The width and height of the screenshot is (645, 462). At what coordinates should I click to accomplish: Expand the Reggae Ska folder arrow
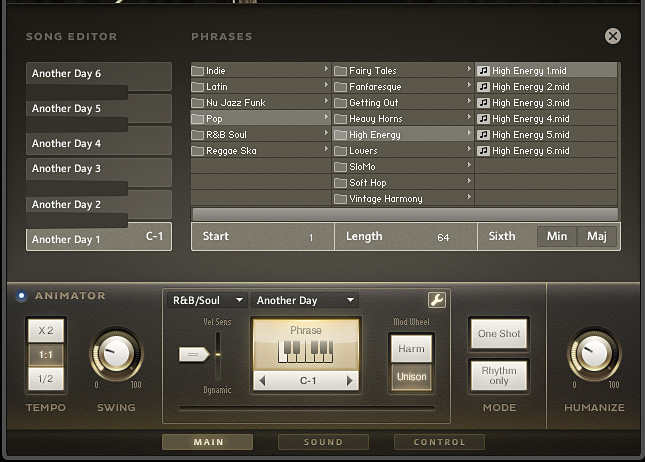coord(326,150)
